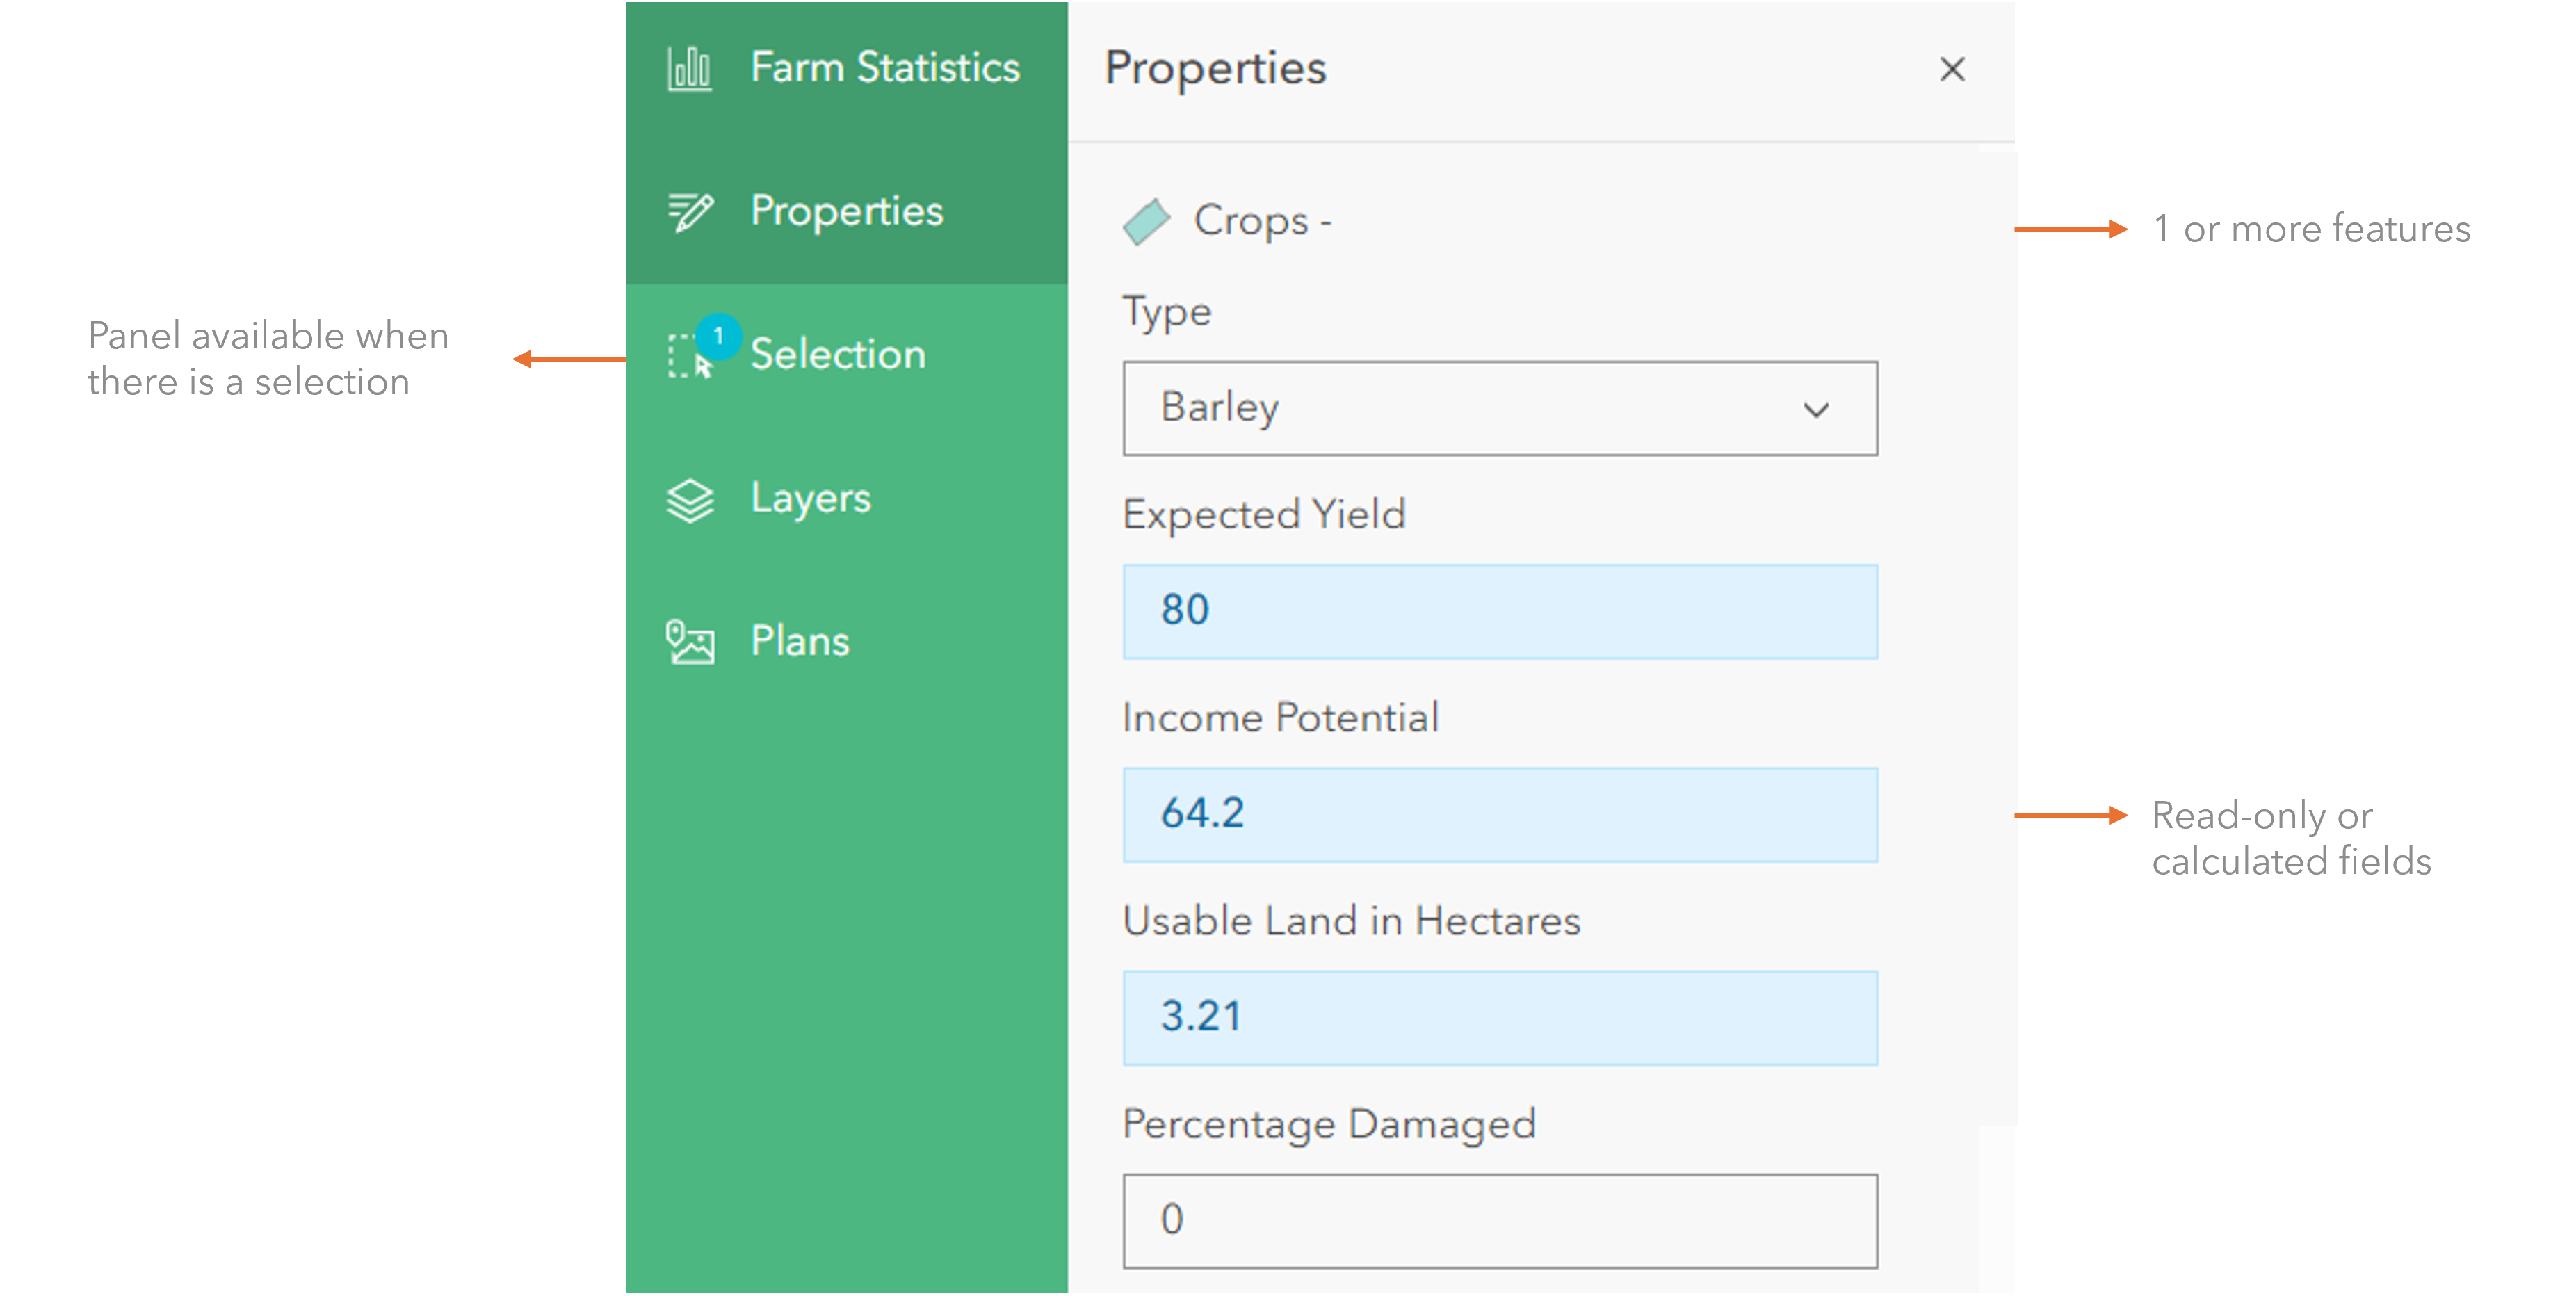Click the selection count badge showing 1
The image size is (2576, 1296).
[718, 336]
